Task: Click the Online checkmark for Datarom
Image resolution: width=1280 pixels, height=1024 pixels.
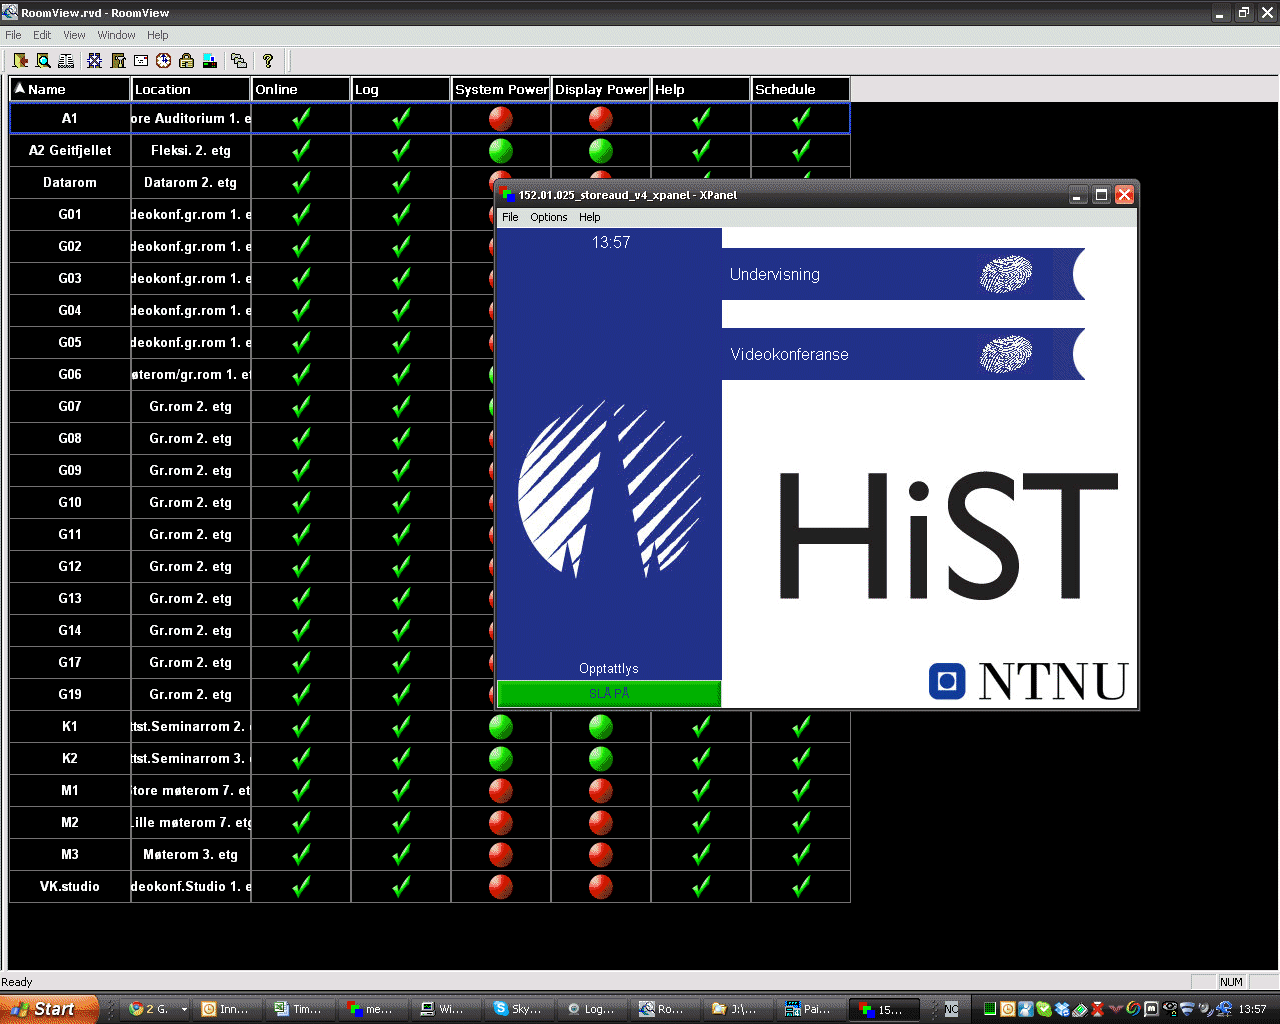Action: (x=301, y=182)
